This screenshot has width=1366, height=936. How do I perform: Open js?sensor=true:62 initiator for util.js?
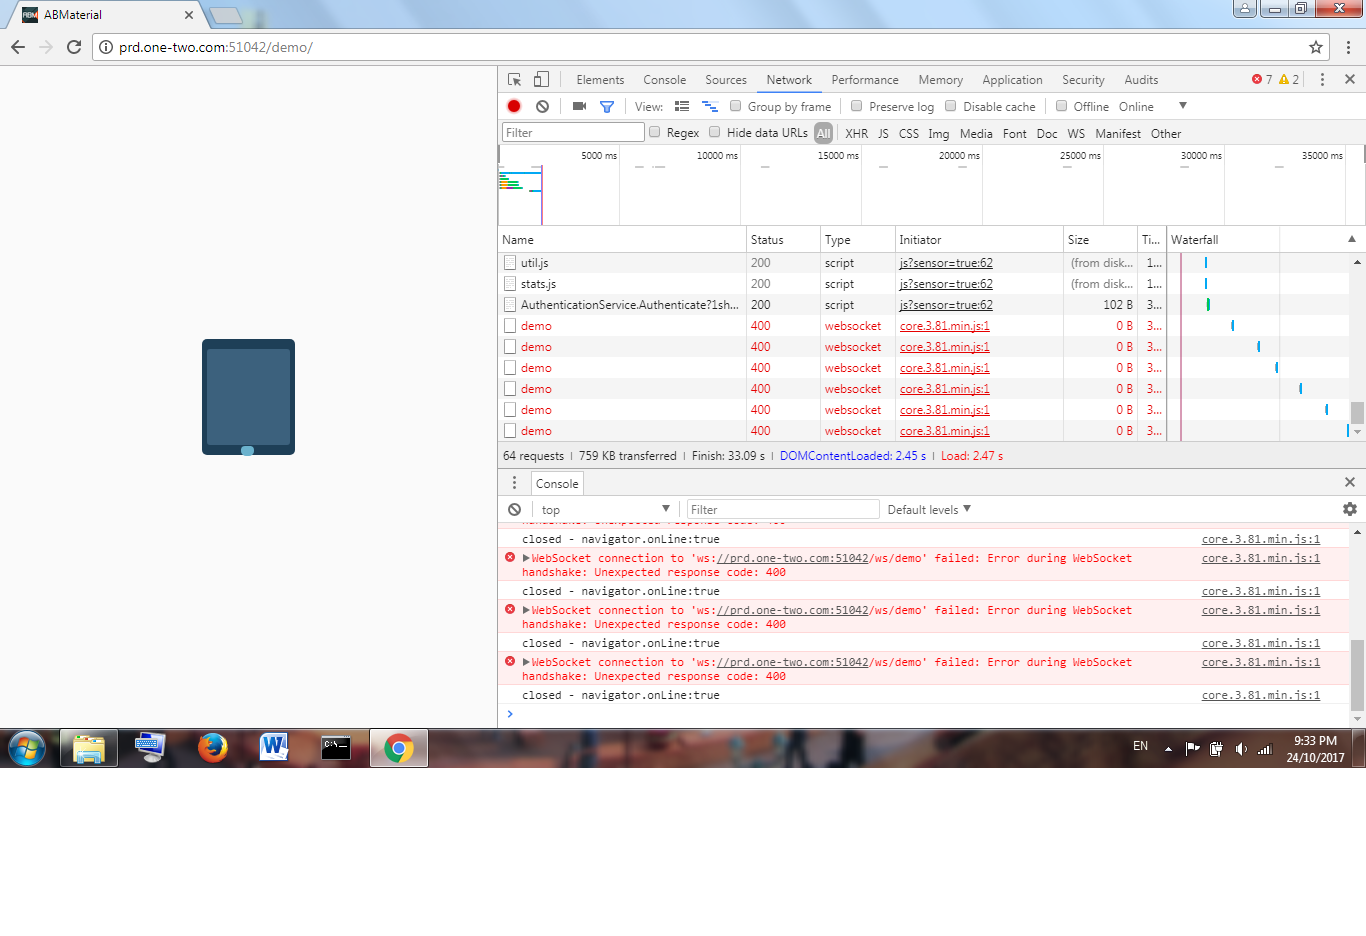click(x=946, y=263)
